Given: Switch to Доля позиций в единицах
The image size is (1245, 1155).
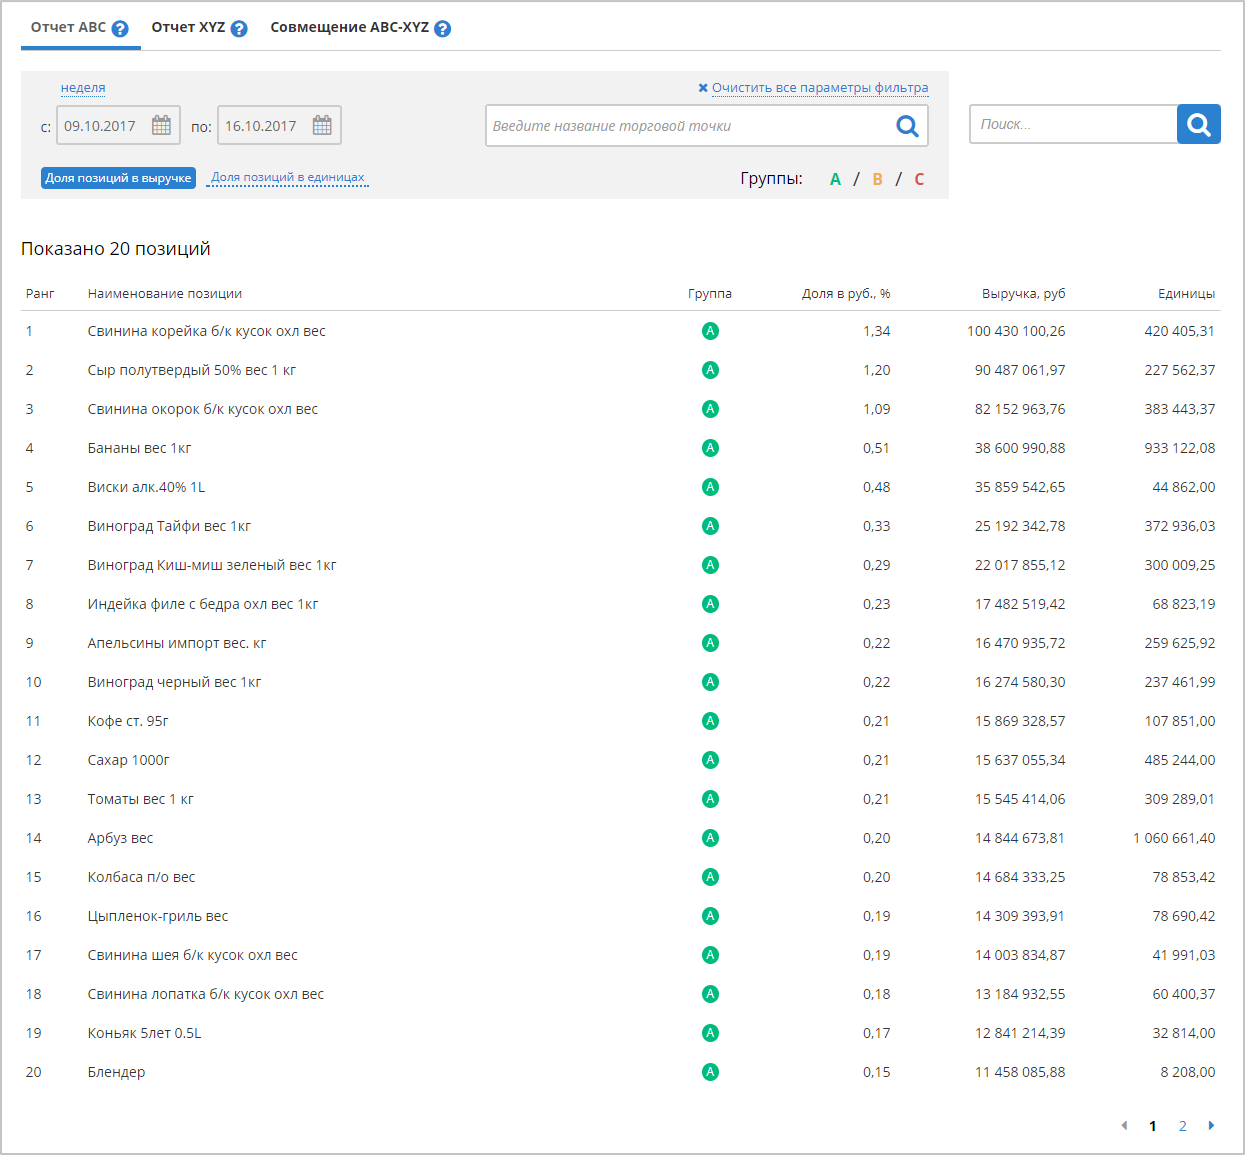Looking at the screenshot, I should click(287, 178).
